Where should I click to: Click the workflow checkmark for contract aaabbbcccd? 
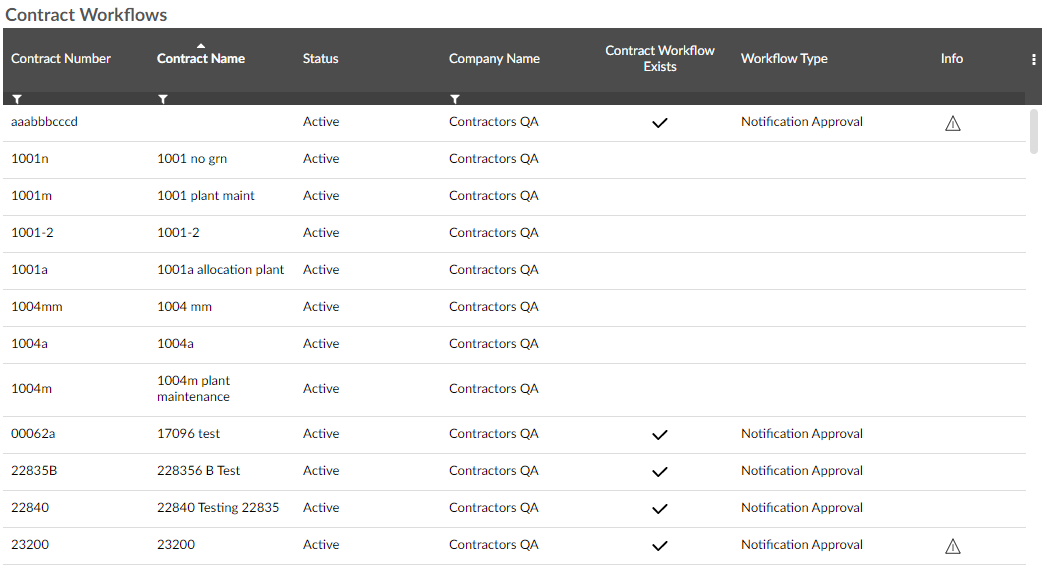(x=660, y=123)
